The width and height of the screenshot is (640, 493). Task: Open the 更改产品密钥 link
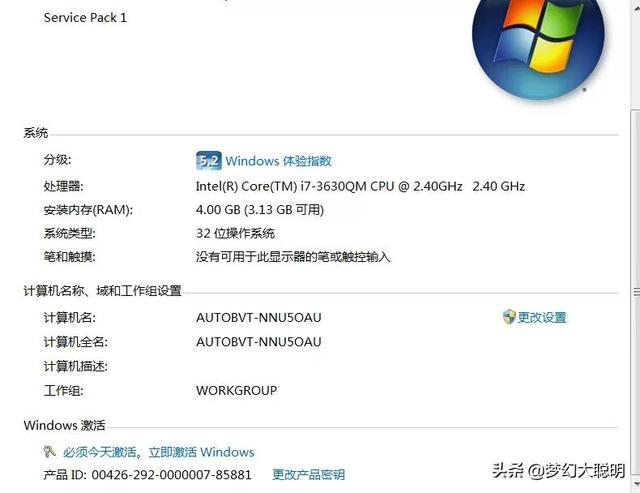click(x=309, y=474)
